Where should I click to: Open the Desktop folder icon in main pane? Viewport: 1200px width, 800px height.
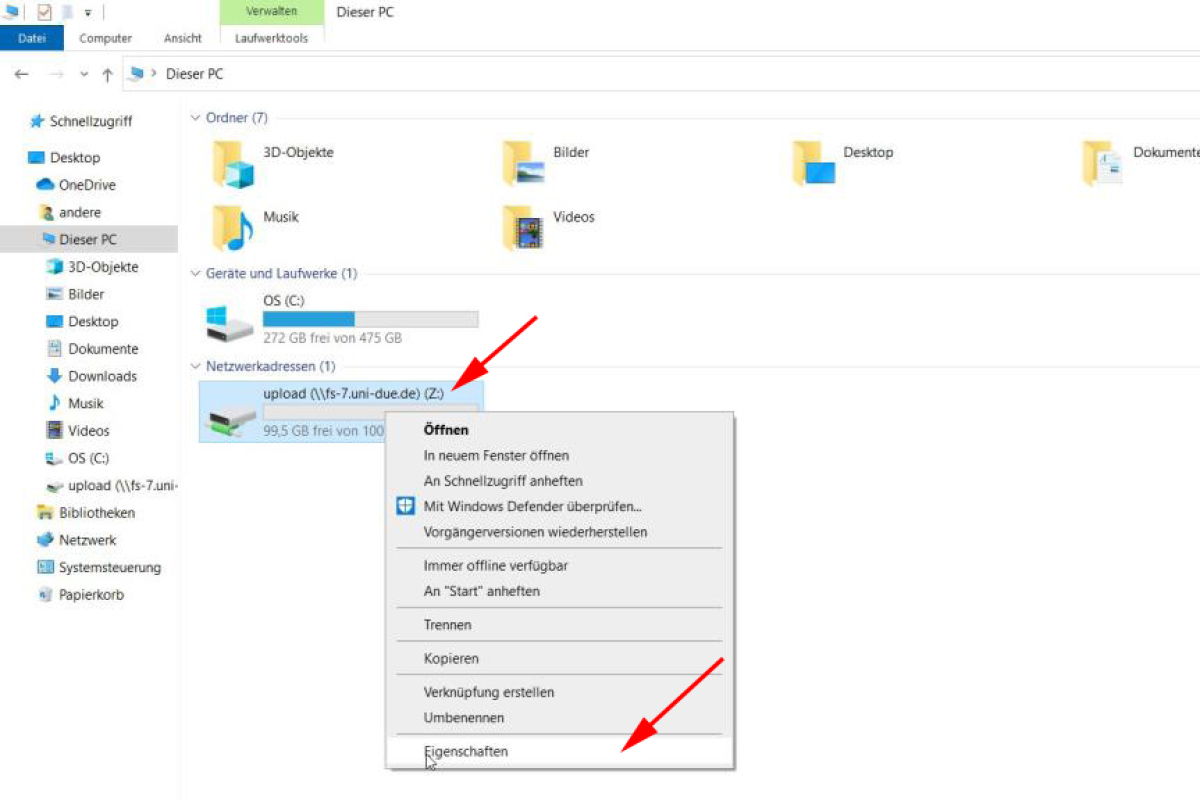click(x=813, y=164)
